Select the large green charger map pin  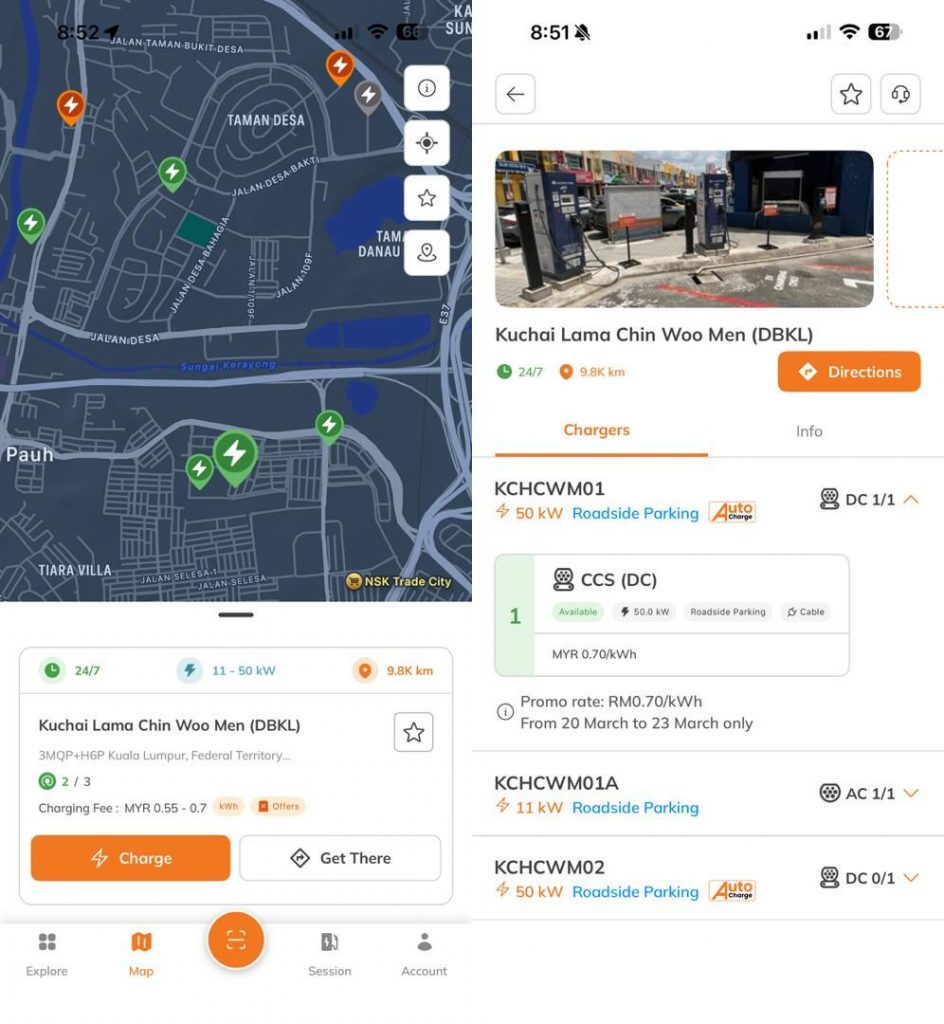[x=235, y=456]
